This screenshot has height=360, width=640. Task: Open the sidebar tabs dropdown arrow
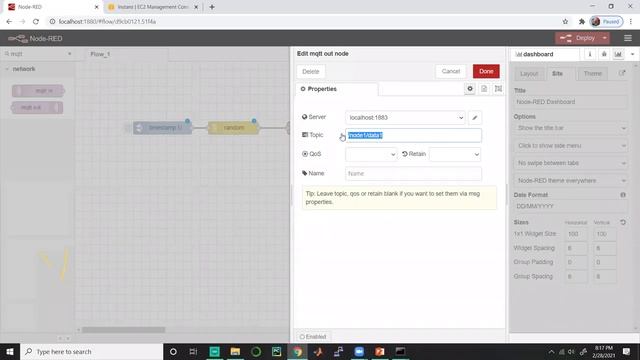pyautogui.click(x=633, y=54)
